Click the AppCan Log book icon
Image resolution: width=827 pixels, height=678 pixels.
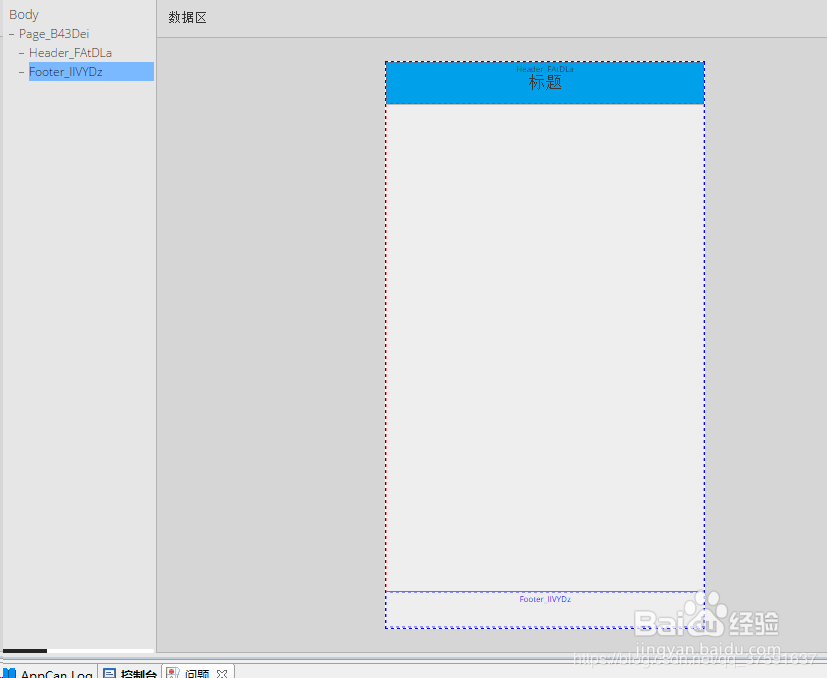tap(9, 673)
